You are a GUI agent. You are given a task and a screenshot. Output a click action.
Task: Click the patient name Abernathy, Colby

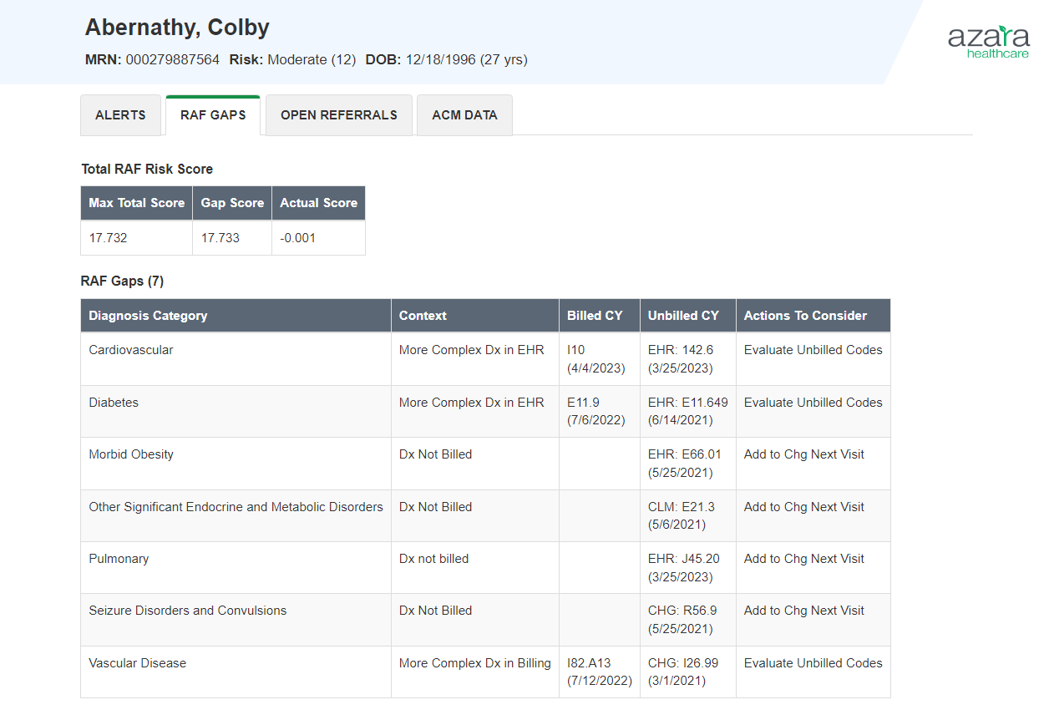[177, 27]
